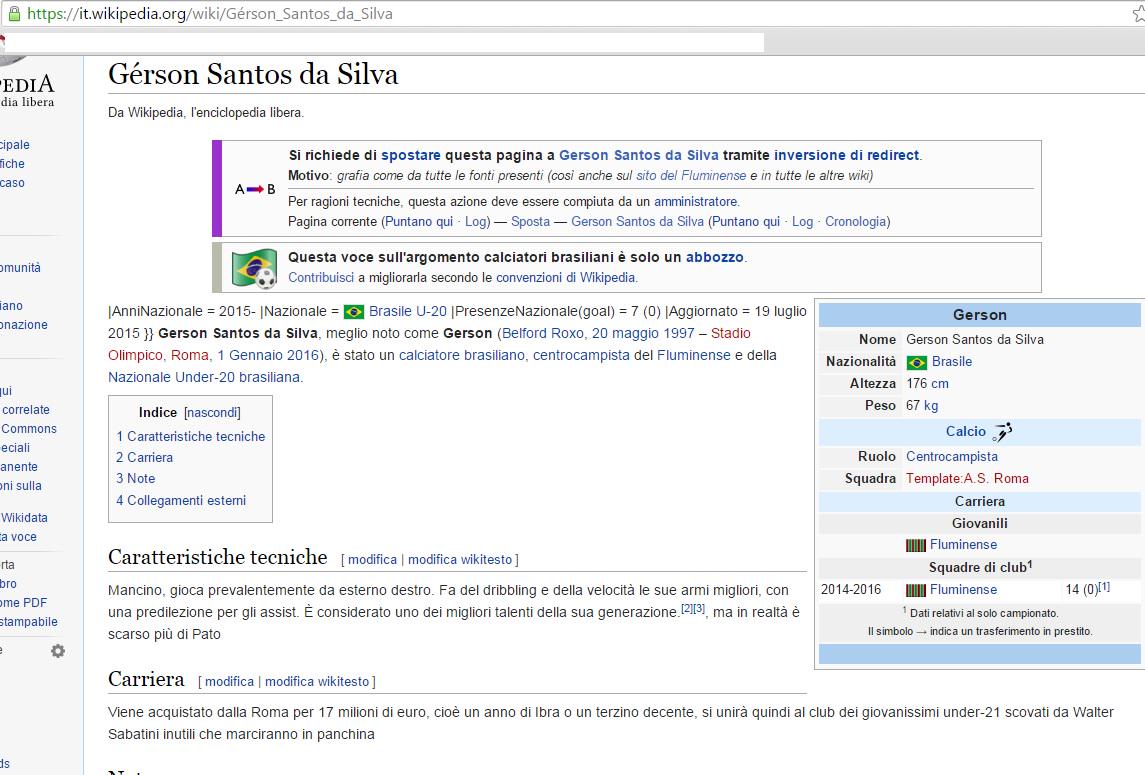Open 'Belford Roxo' birthplace link

pos(543,333)
